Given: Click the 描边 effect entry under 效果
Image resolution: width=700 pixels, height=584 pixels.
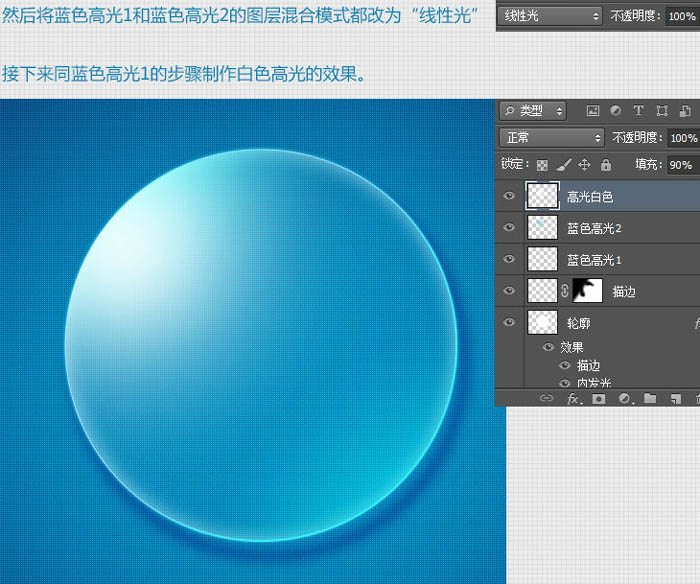Looking at the screenshot, I should point(588,366).
